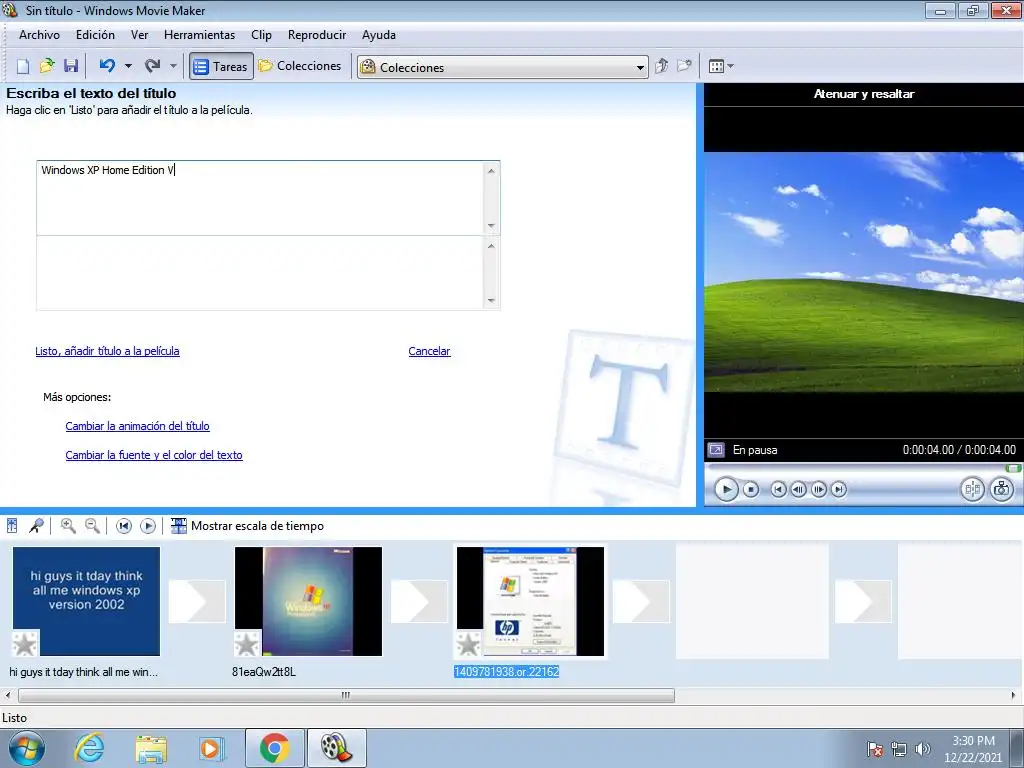Step to next frame
The width and height of the screenshot is (1024, 768).
tap(819, 489)
